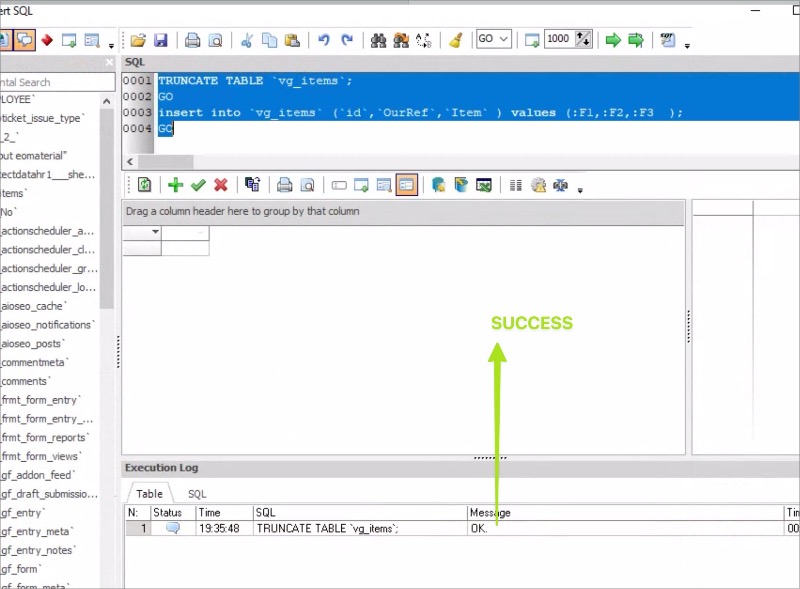Select the aioseo_cache table in list
Screen dimensions: 800x589
pyautogui.click(x=34, y=306)
